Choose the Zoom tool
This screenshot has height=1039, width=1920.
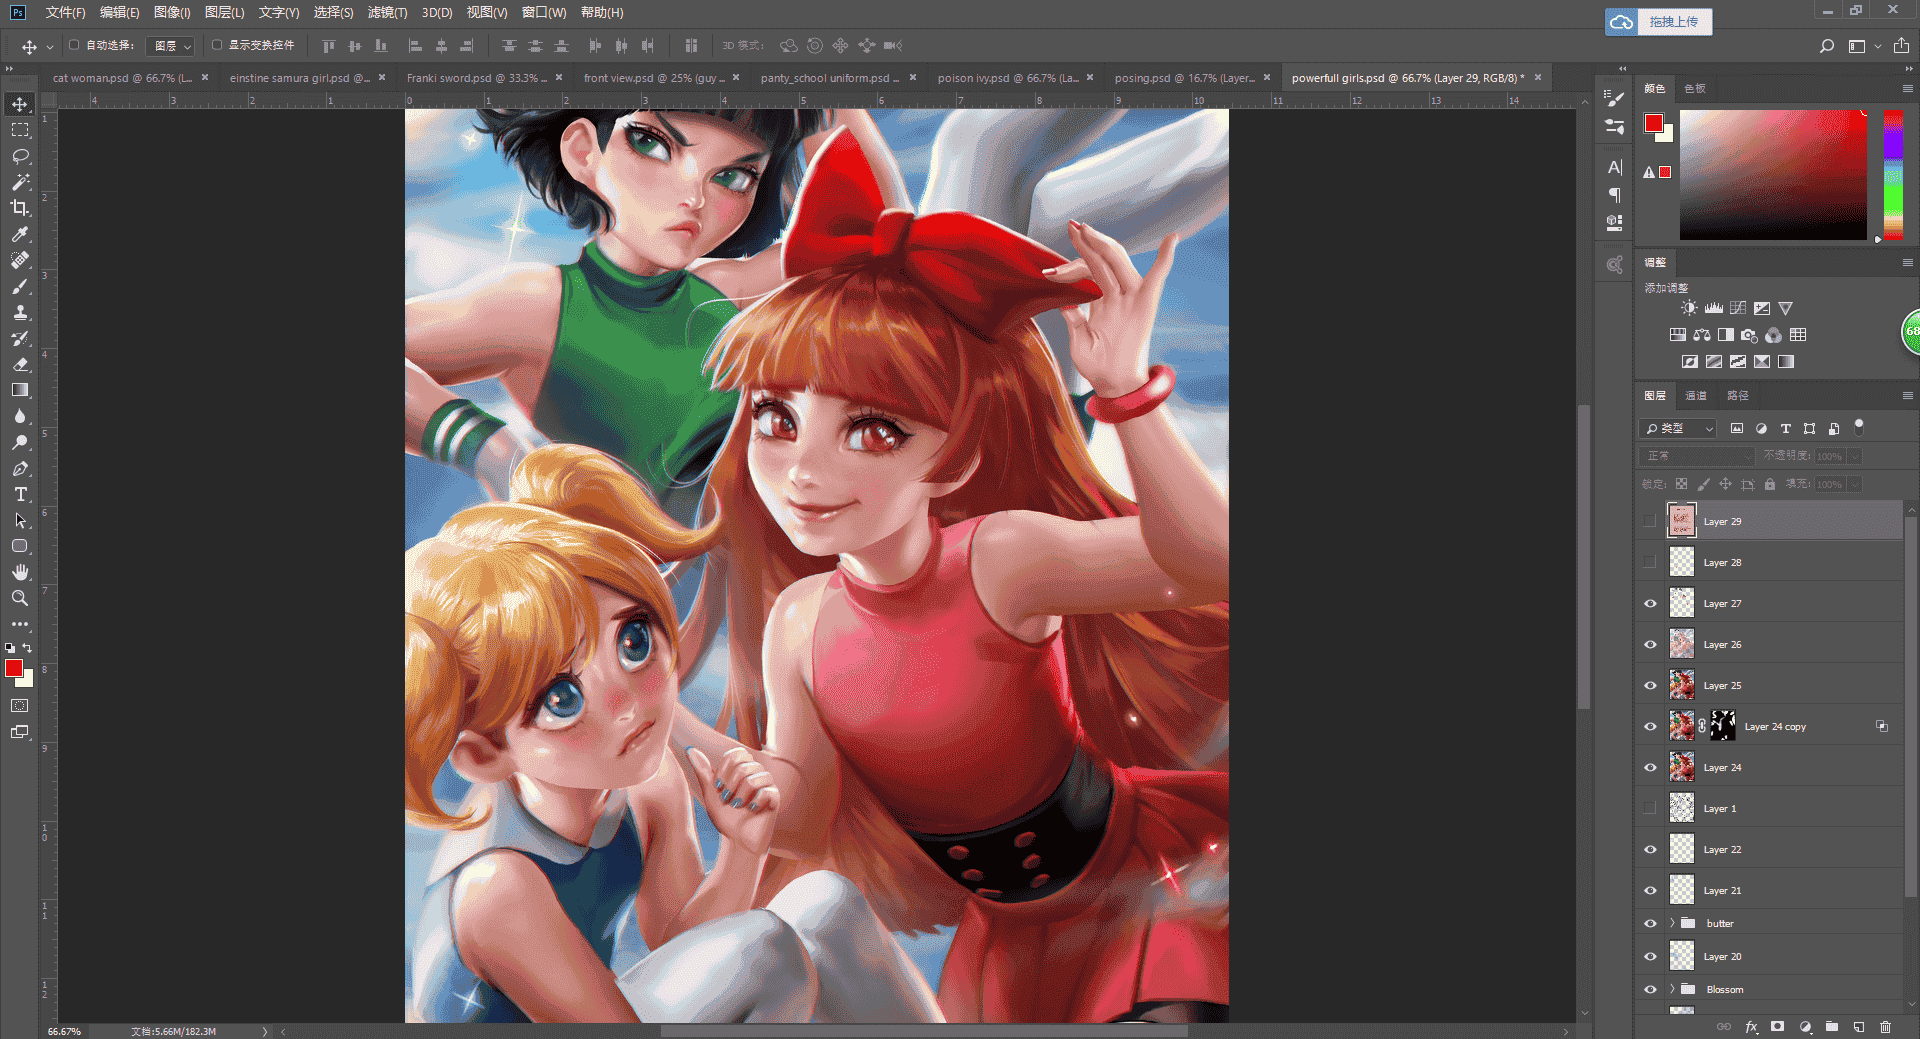pos(20,598)
